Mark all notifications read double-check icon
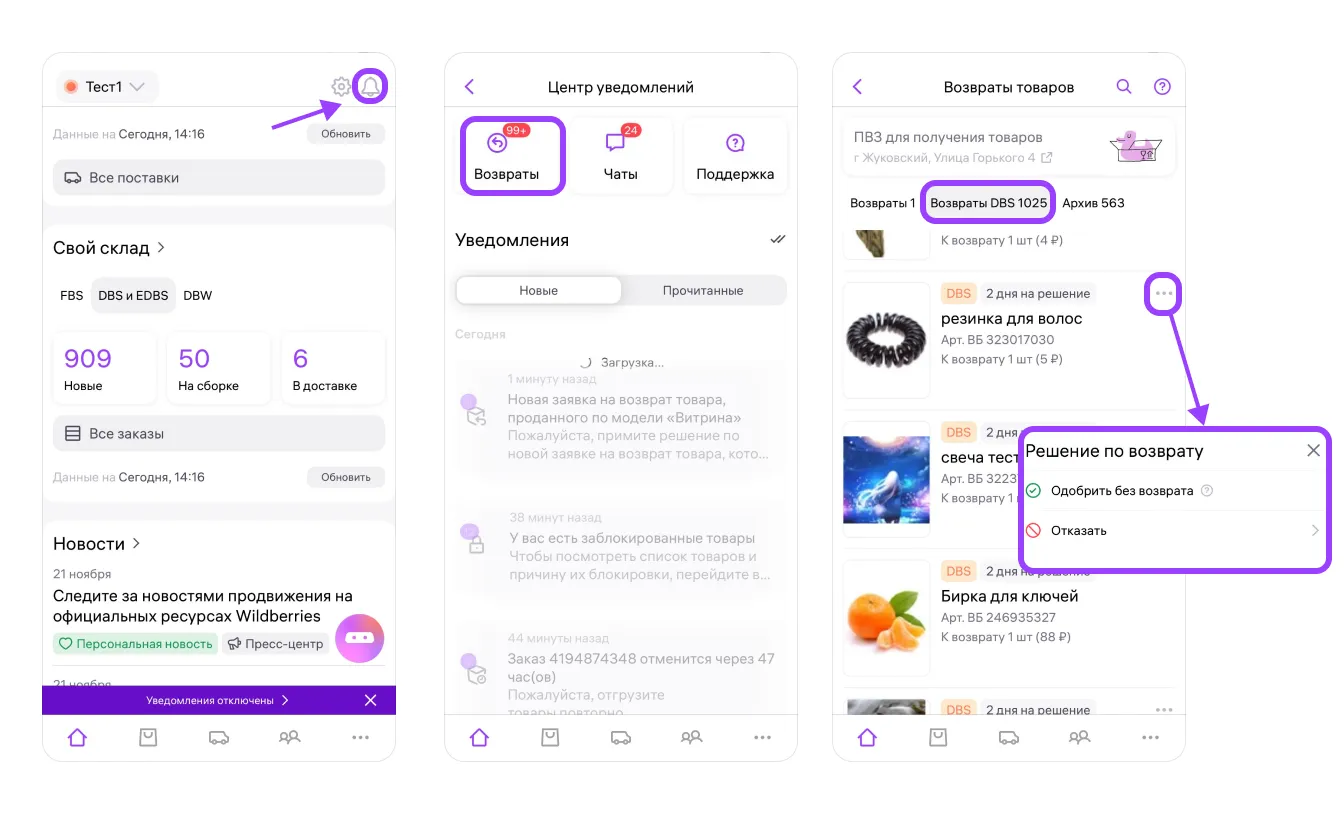This screenshot has width=1344, height=814. [x=778, y=240]
